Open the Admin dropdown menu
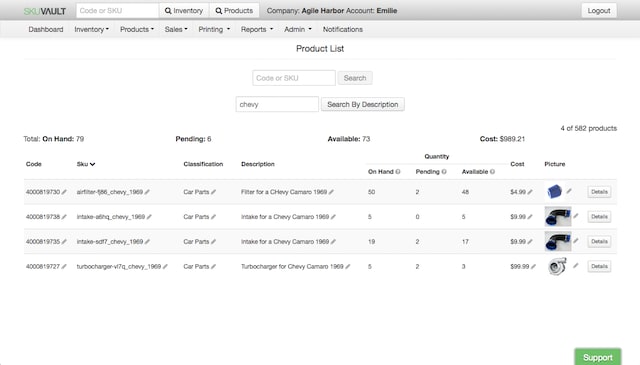 298,29
